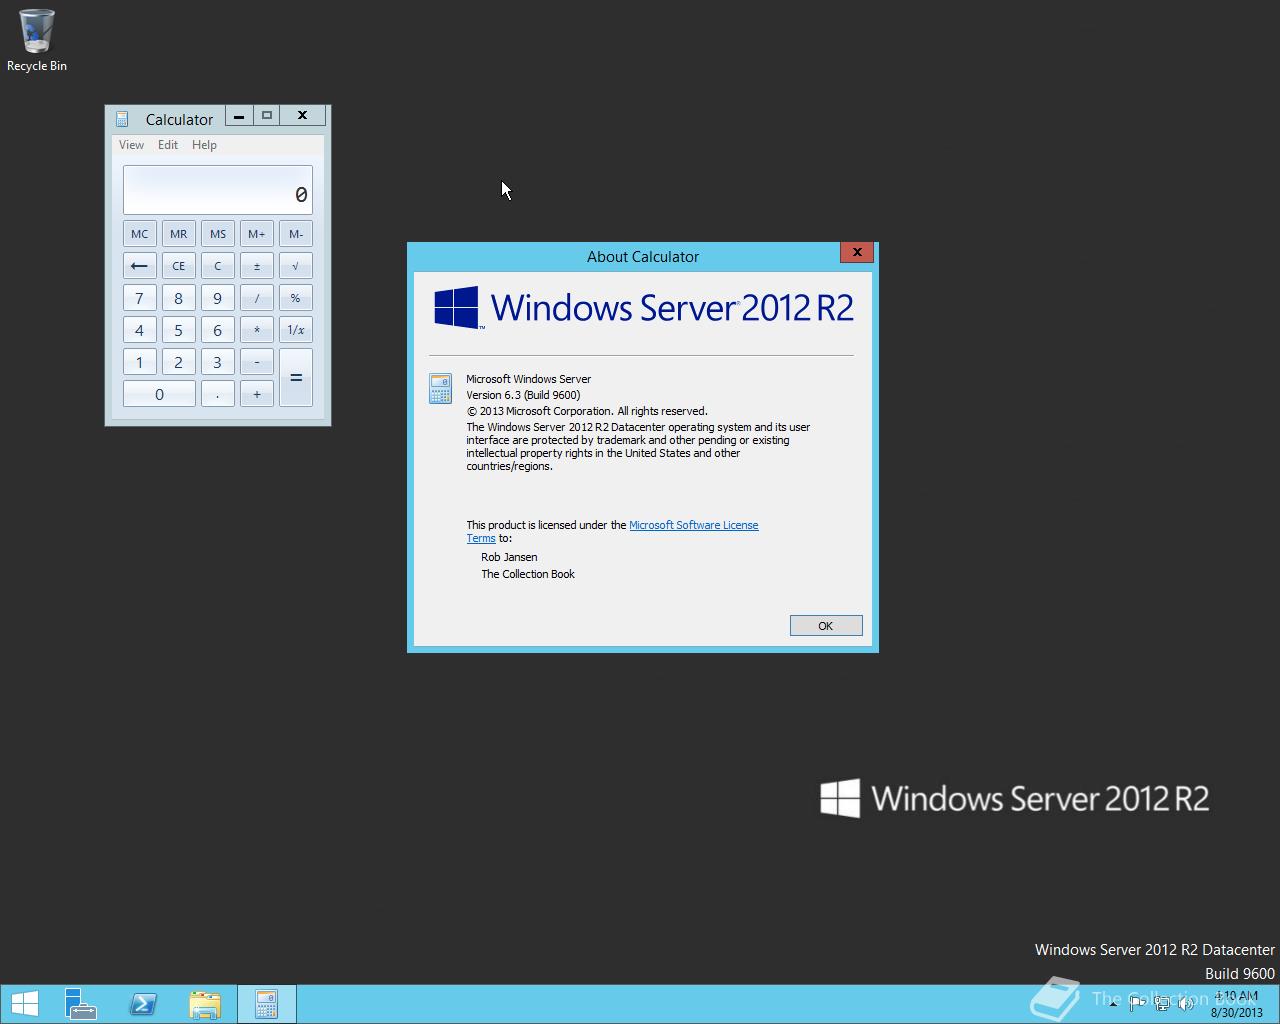Click the plus-minus sign button
The image size is (1280, 1024).
point(257,266)
